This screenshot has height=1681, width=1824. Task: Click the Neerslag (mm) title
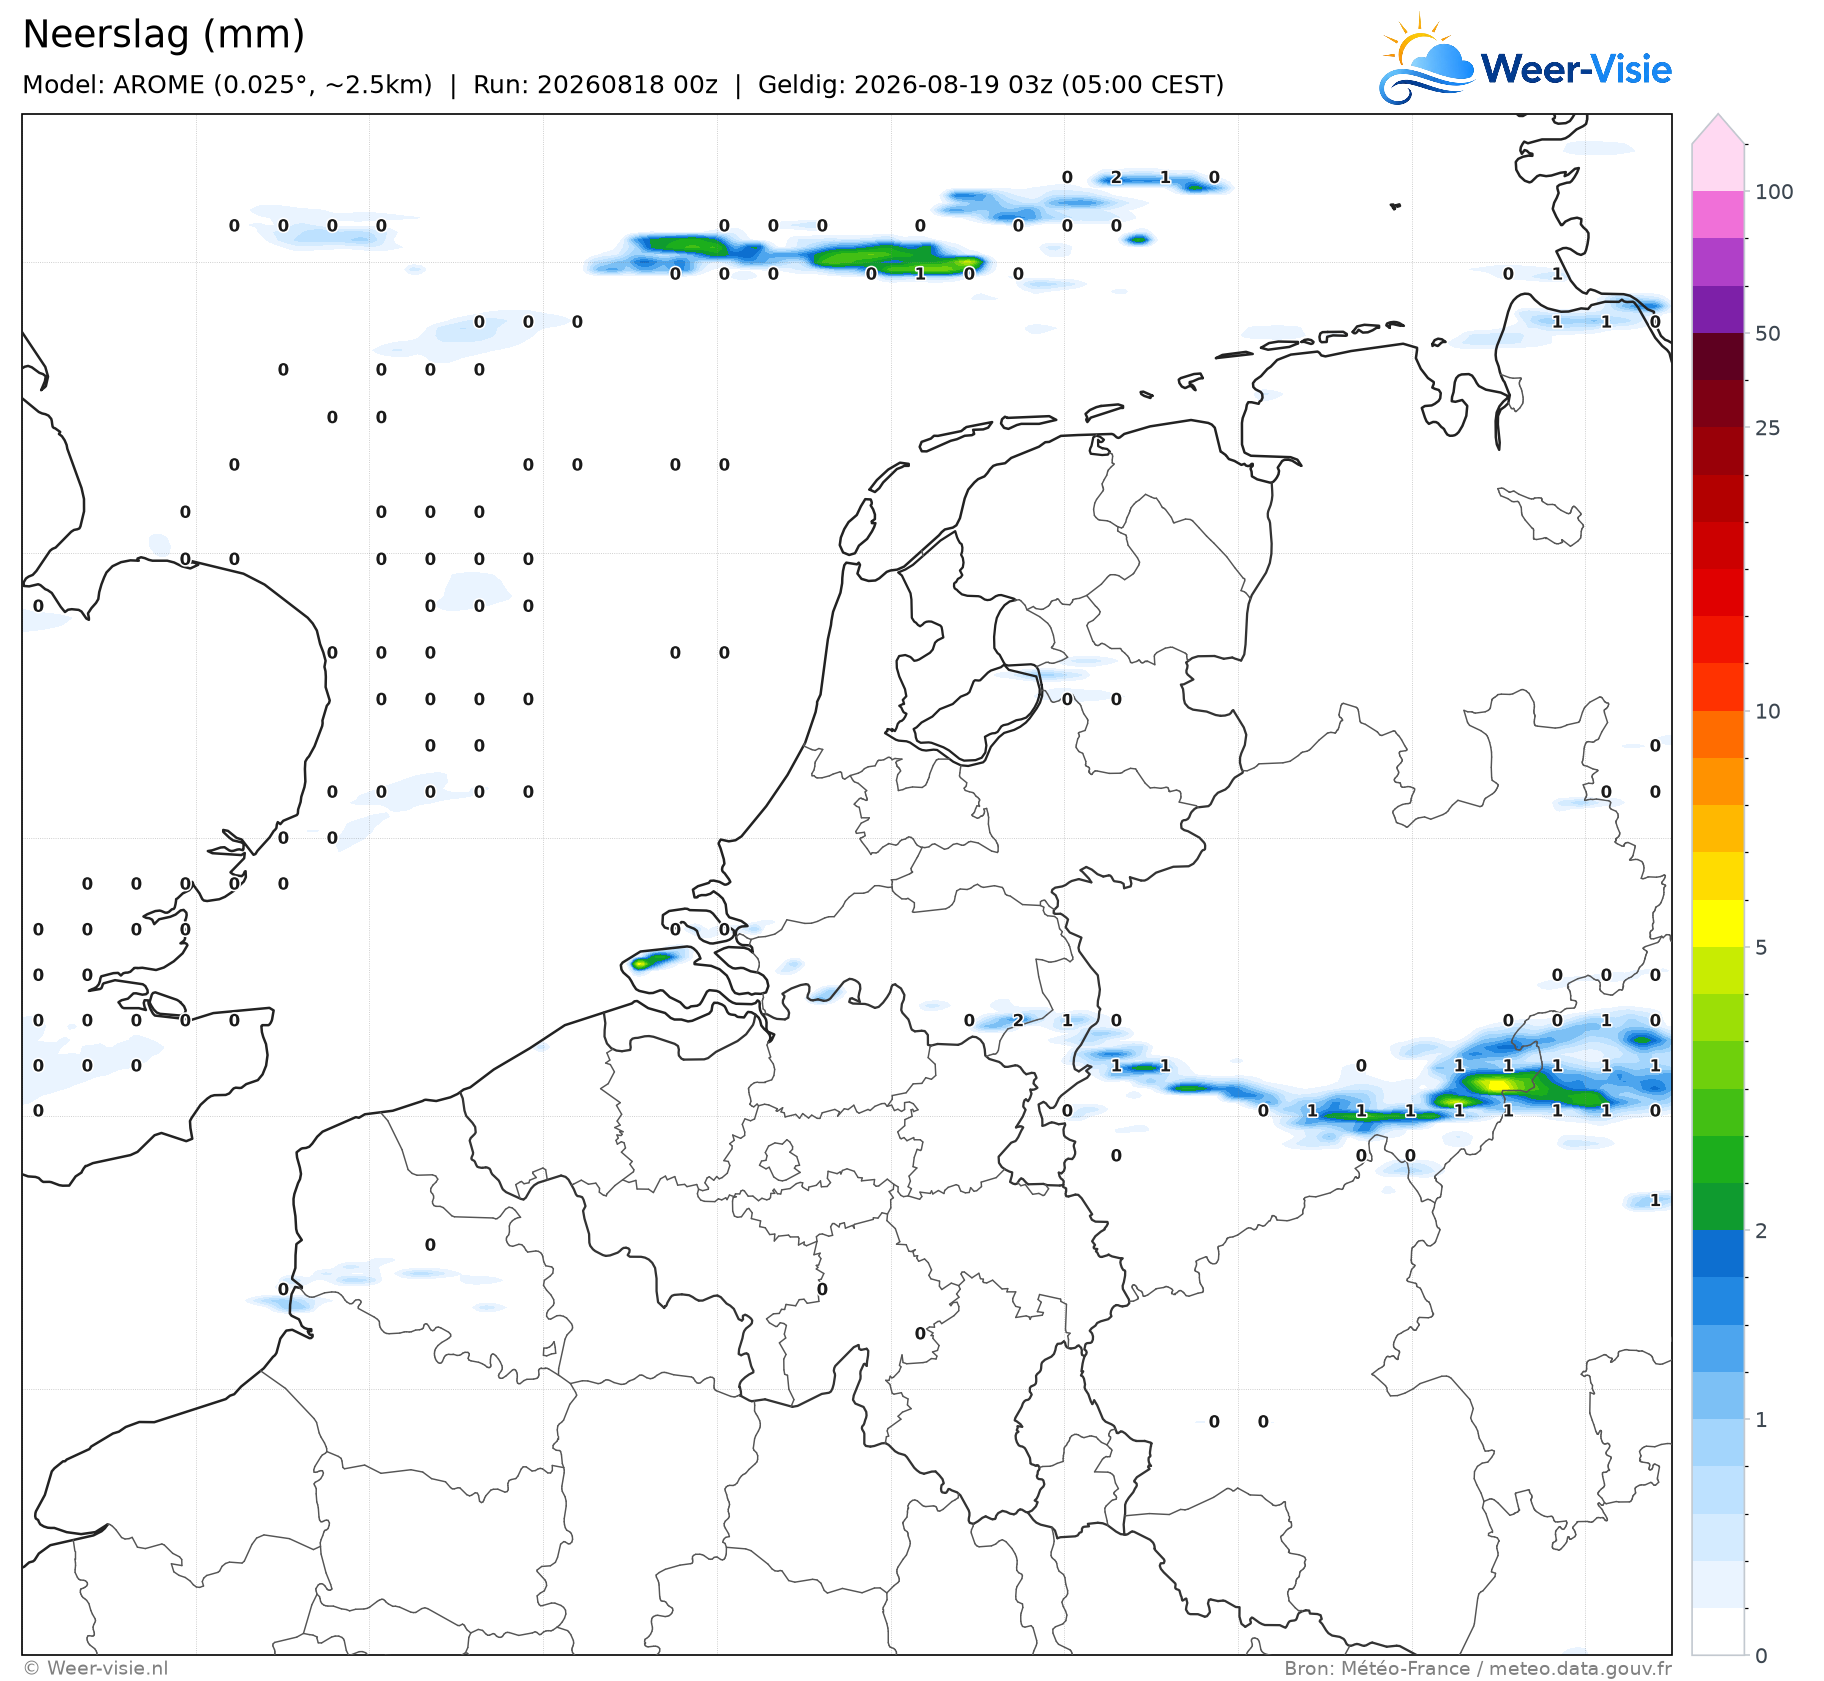pyautogui.click(x=164, y=34)
